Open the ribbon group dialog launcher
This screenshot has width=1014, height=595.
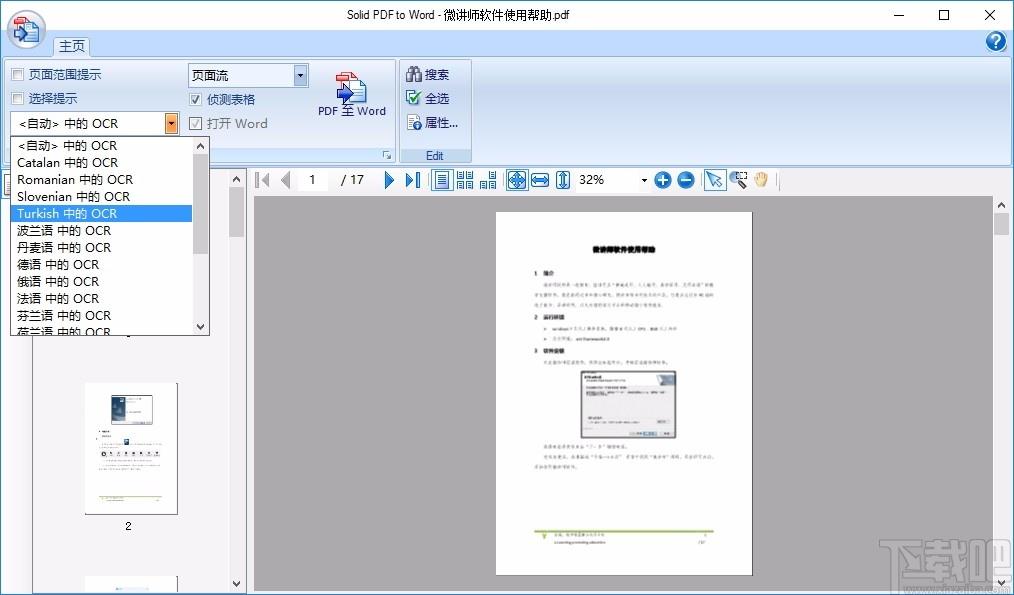387,155
